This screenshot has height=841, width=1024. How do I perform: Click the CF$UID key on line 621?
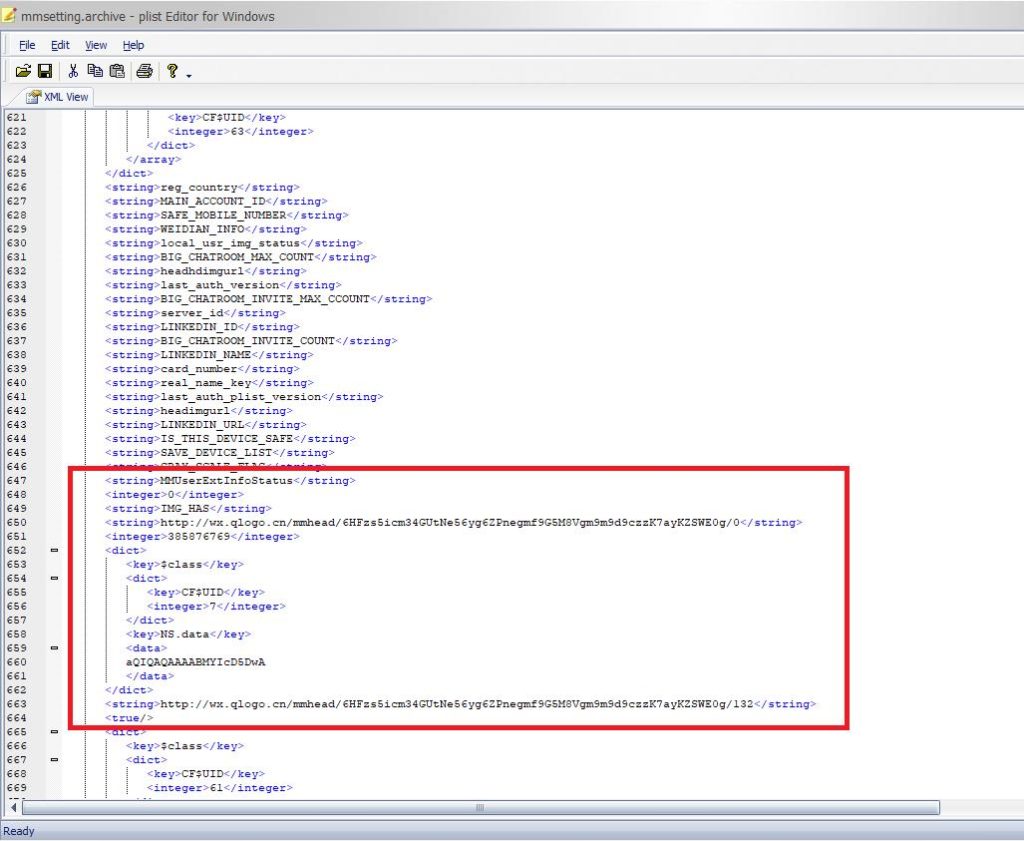click(x=227, y=118)
